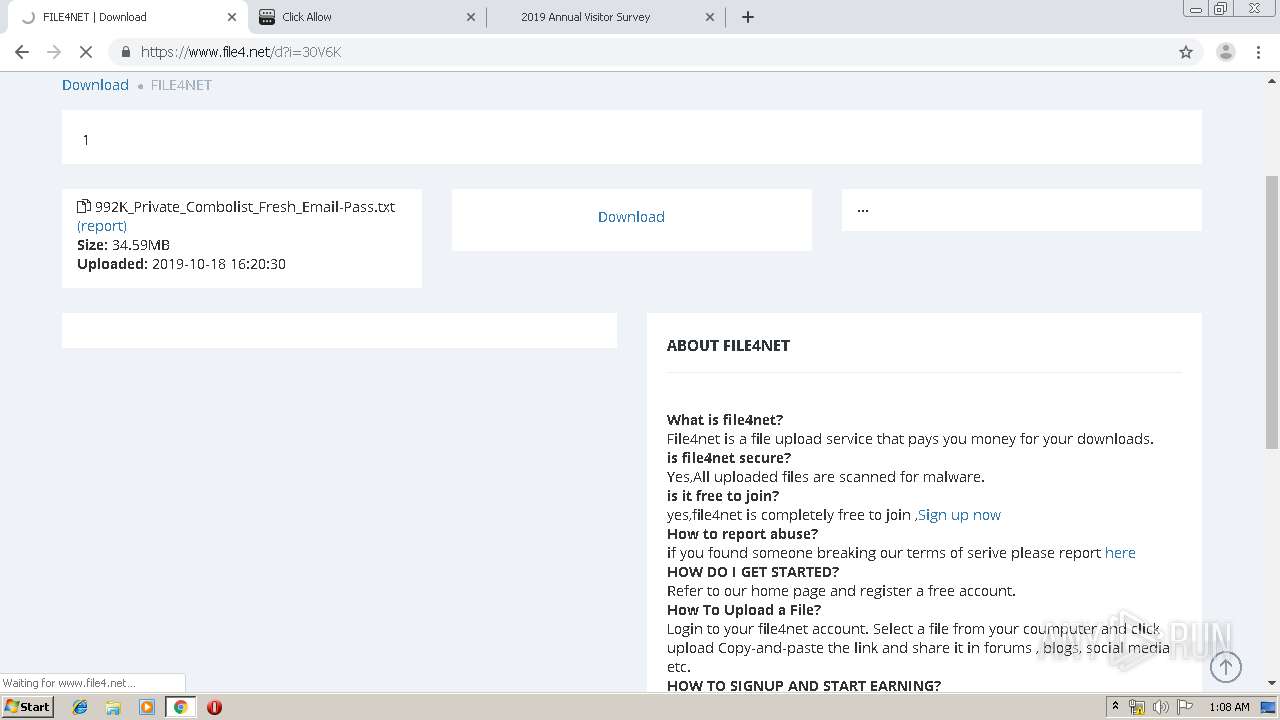Open Windows Explorer from the taskbar
The width and height of the screenshot is (1280, 720).
pyautogui.click(x=113, y=707)
